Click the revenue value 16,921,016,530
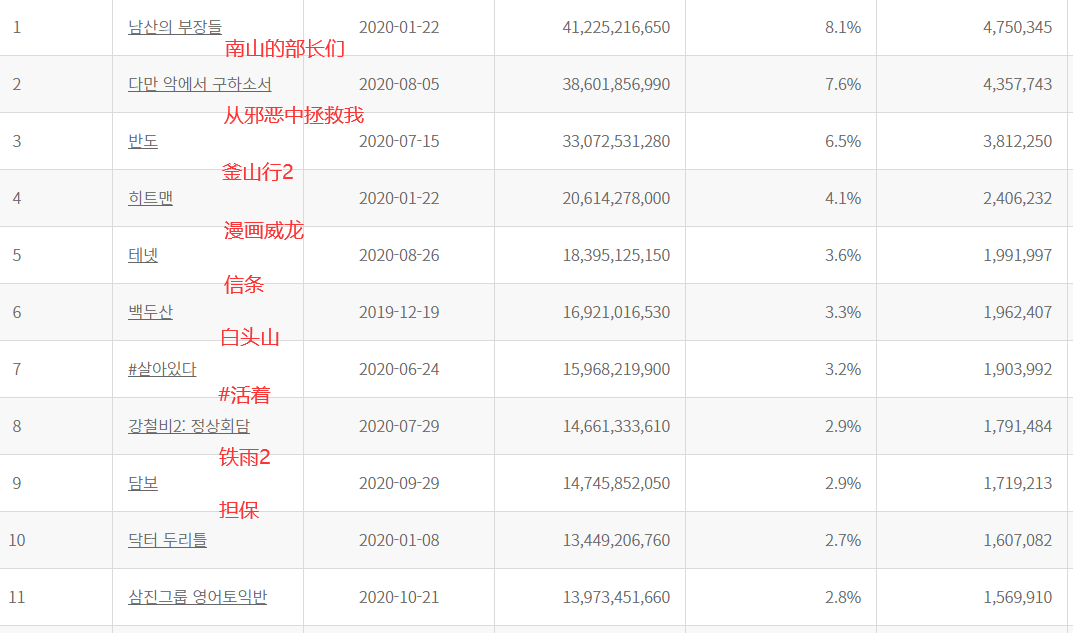Viewport: 1073px width, 633px height. [x=616, y=312]
